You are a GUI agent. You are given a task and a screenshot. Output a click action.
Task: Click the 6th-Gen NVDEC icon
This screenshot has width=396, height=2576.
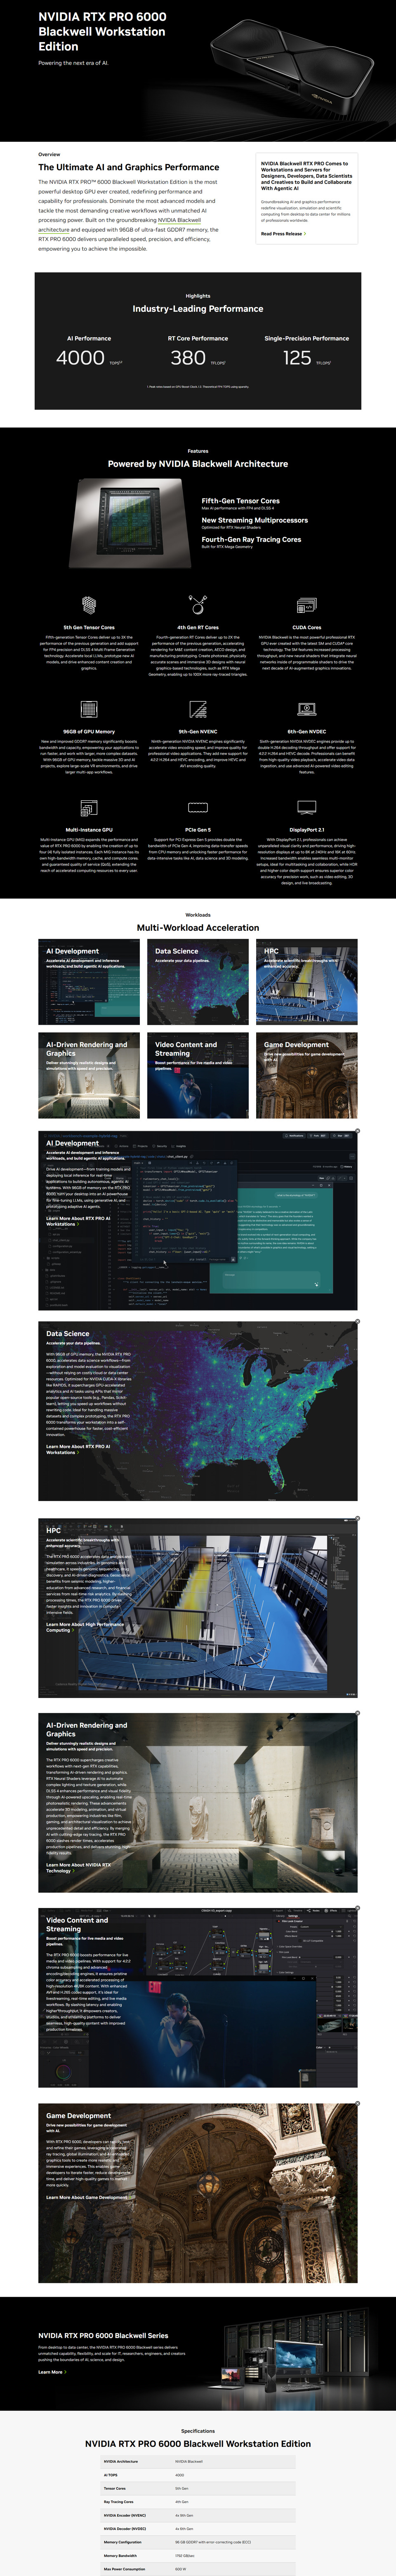(307, 709)
